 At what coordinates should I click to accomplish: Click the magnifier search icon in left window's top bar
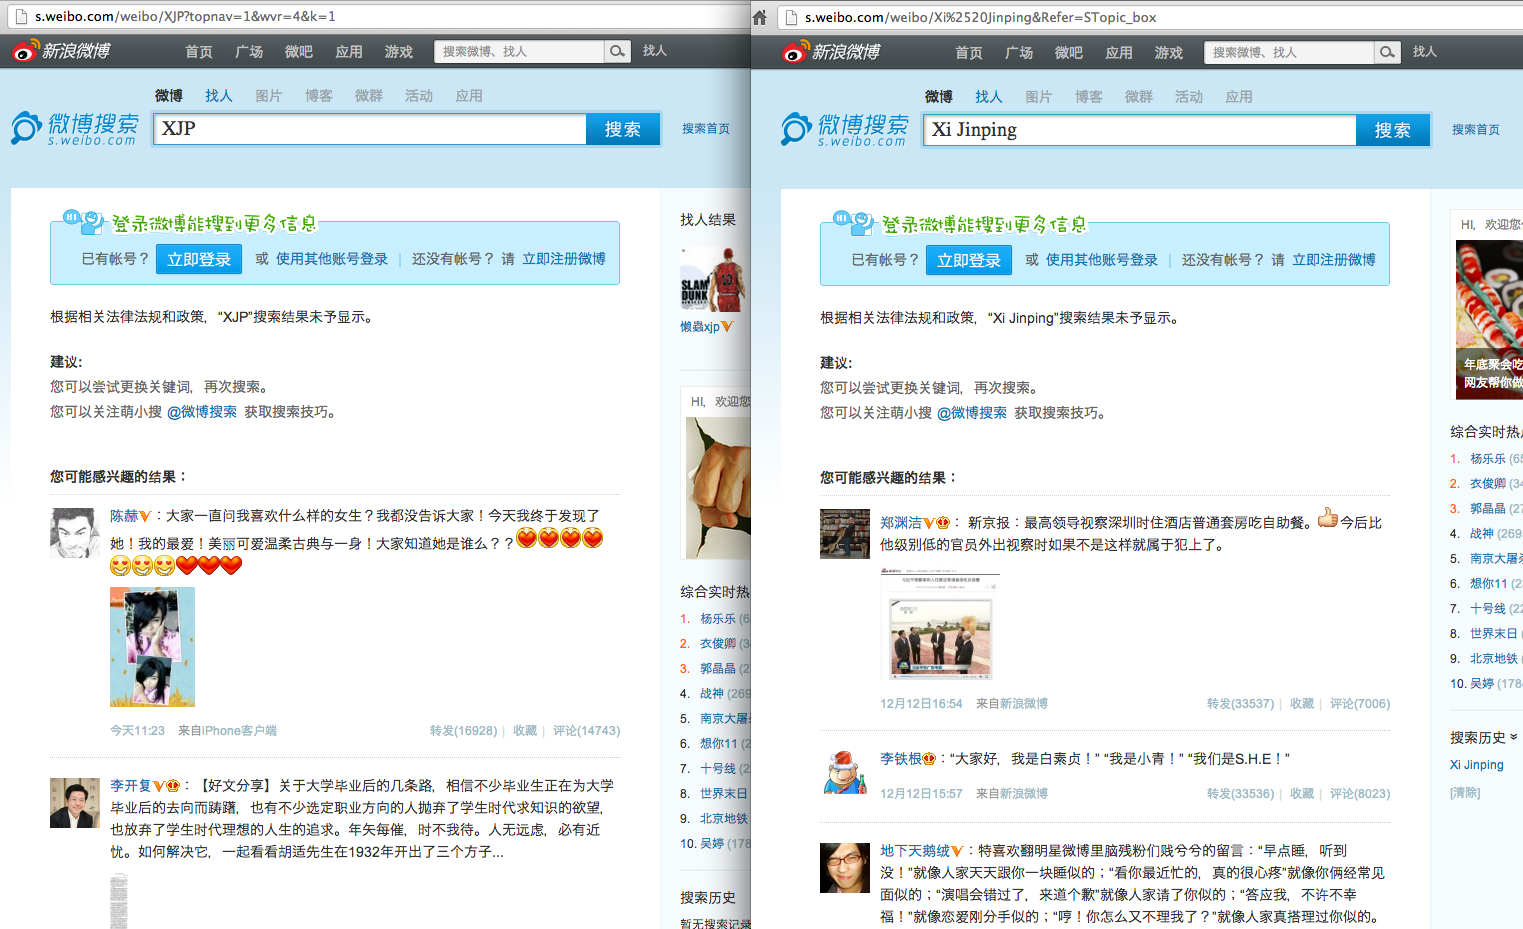tap(618, 51)
